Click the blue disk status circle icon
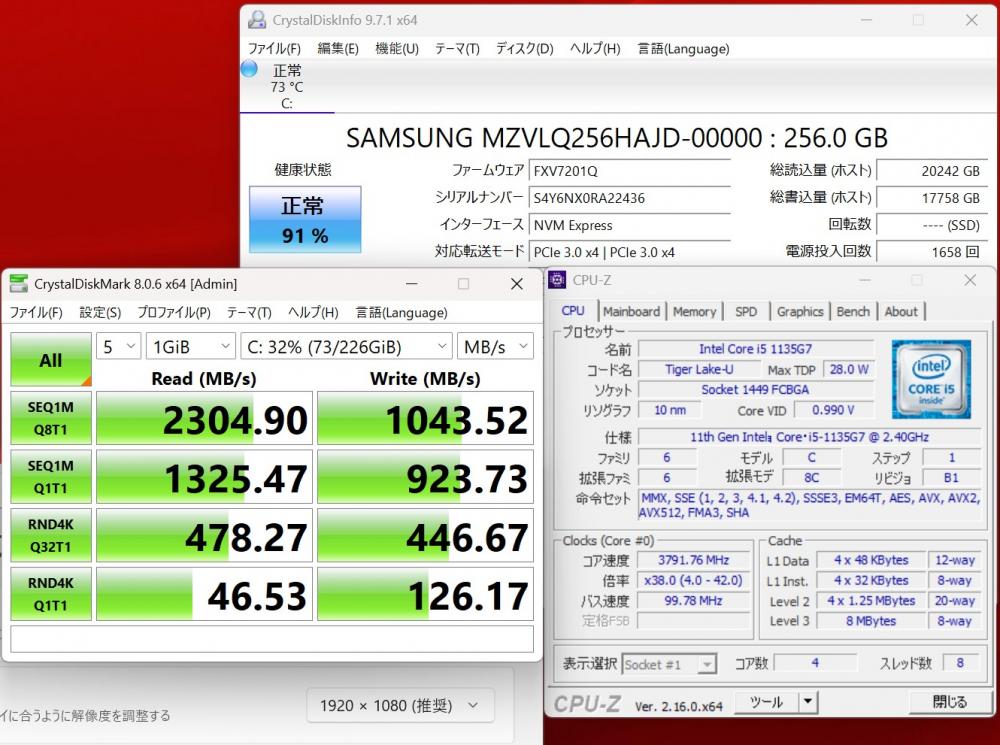This screenshot has height=745, width=1000. [249, 68]
